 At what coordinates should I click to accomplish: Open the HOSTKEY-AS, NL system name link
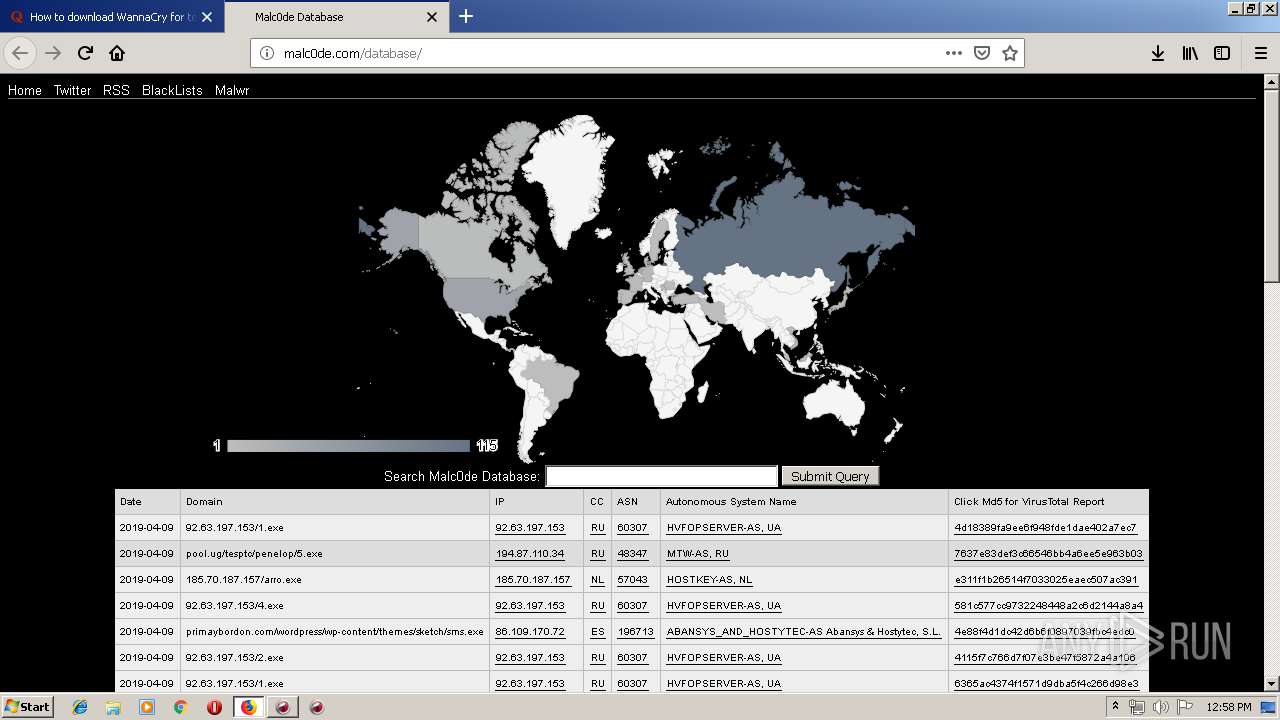click(709, 579)
